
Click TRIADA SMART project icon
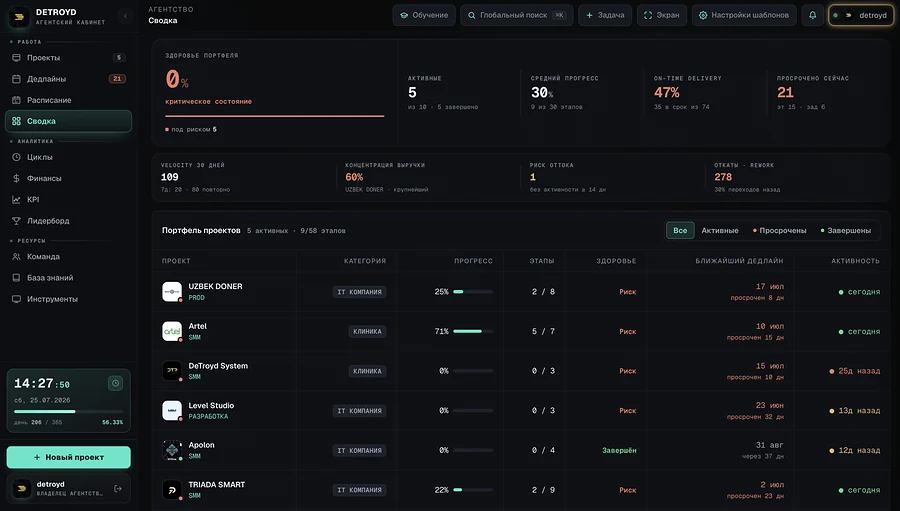[x=172, y=490]
